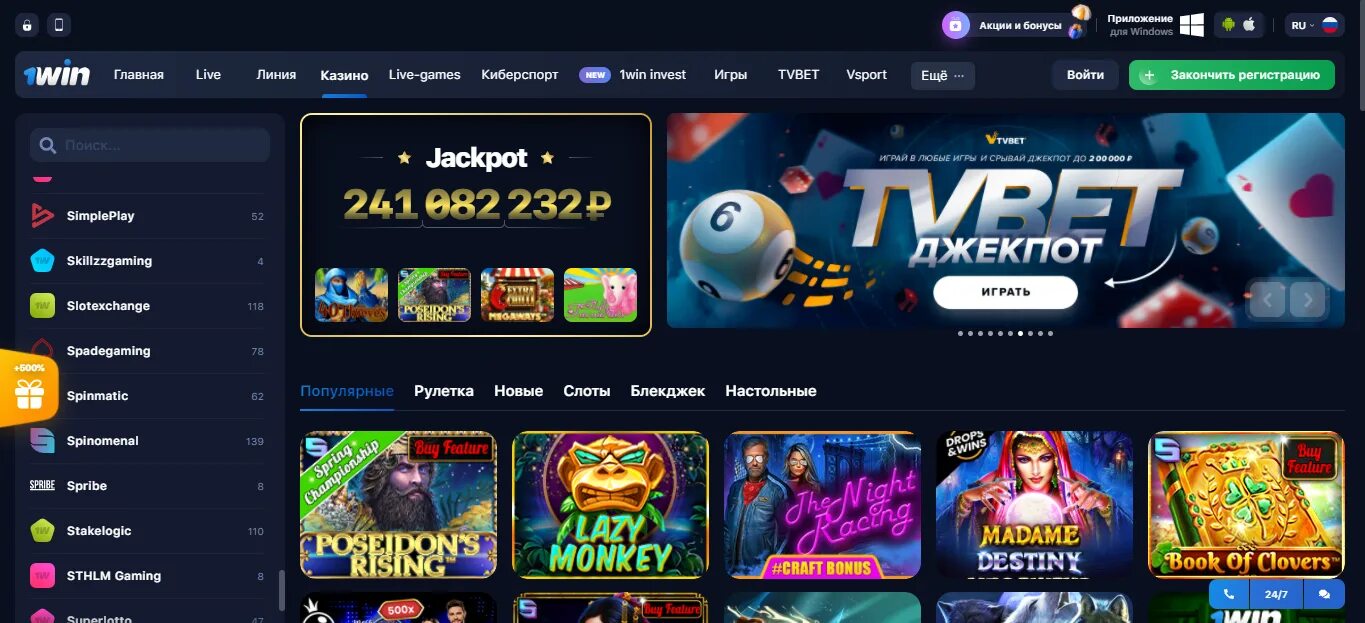Expand the Ещё more menu
Viewport: 1365px width, 623px height.
point(942,75)
